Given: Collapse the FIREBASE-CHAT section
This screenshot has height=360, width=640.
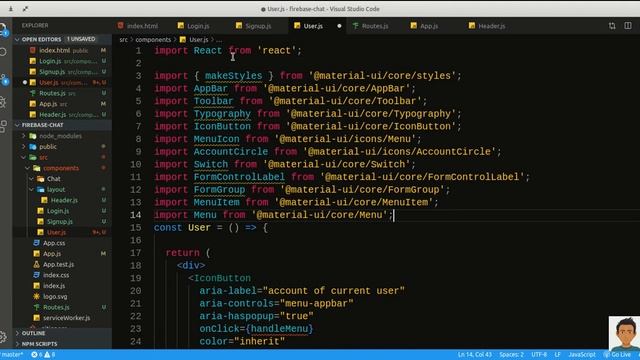Looking at the screenshot, I should [x=42, y=125].
